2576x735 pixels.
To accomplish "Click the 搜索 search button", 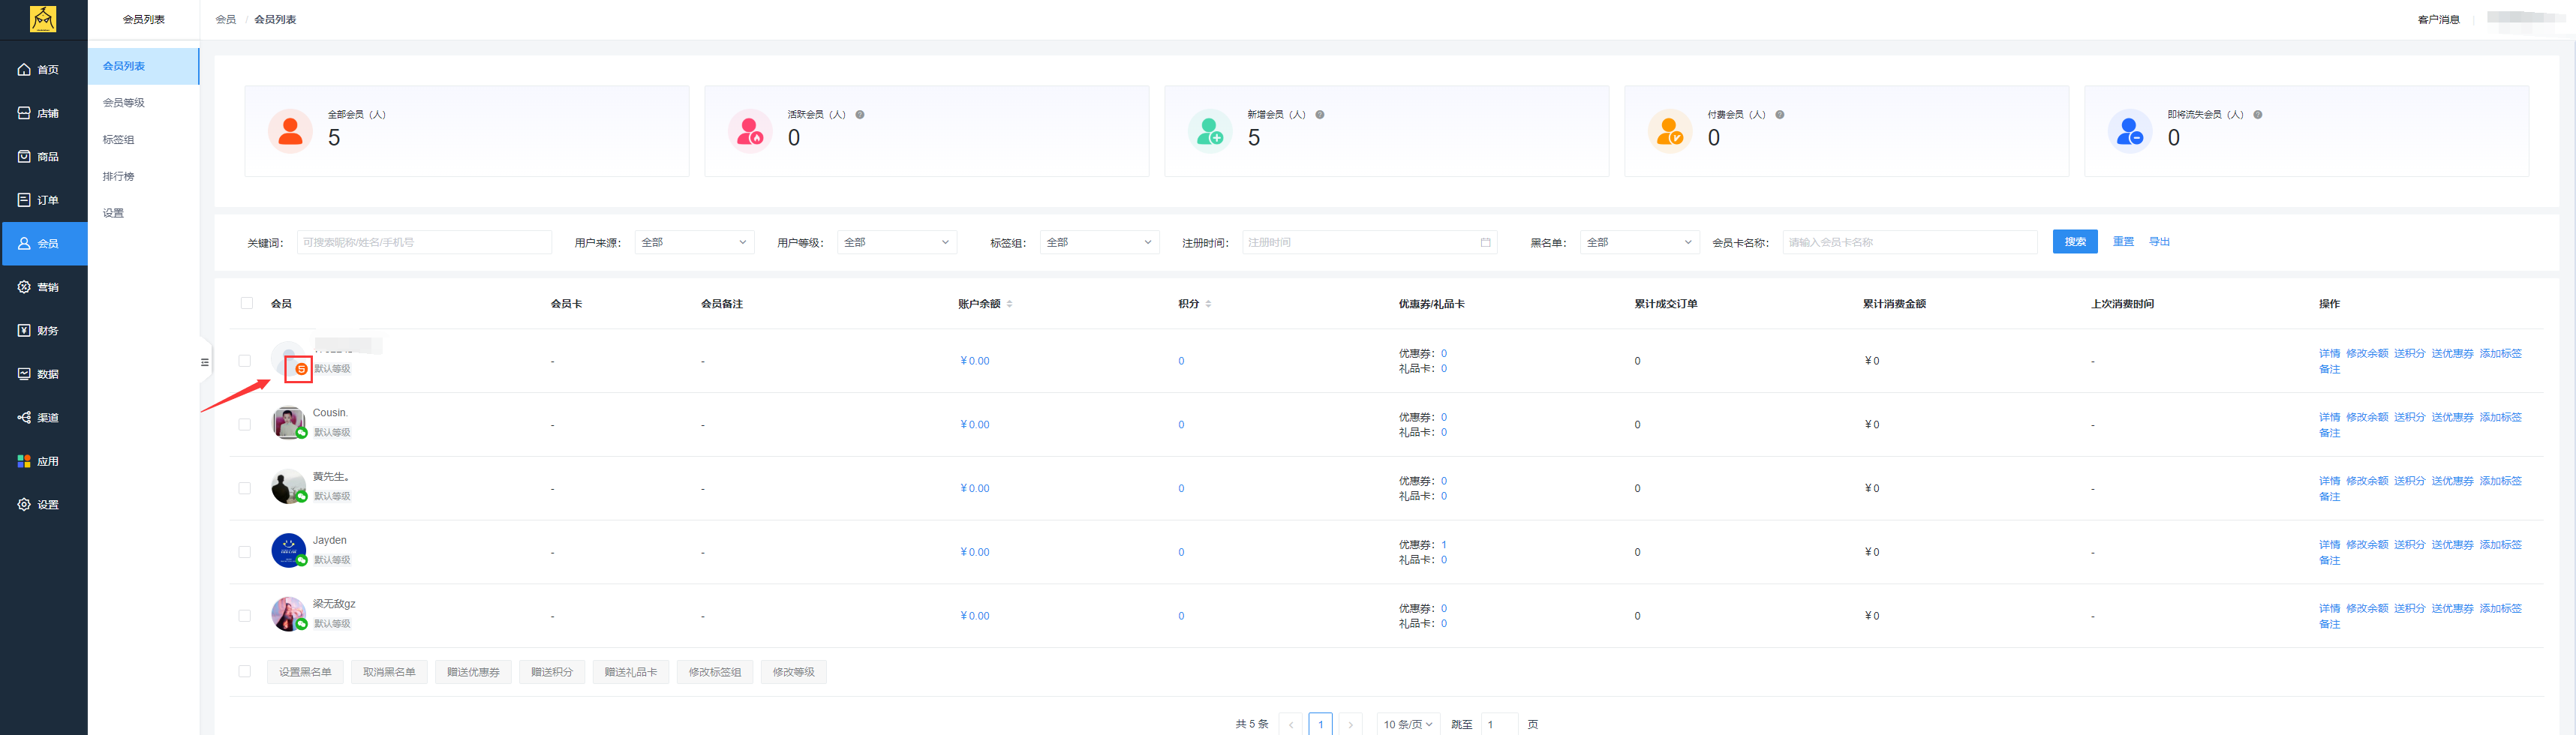I will [x=2075, y=241].
